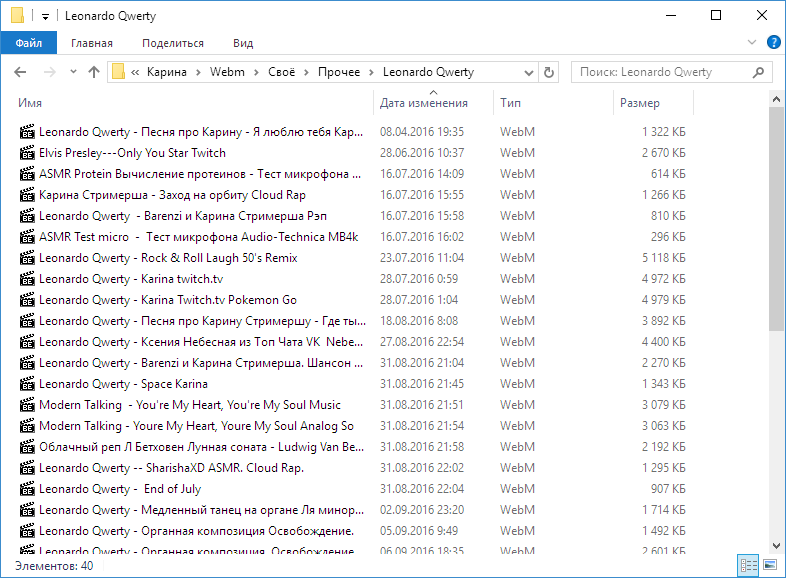Select icon of Карина Стримерша - Заход на орбиту
Viewport: 786px width, 578px height.
pyautogui.click(x=27, y=195)
